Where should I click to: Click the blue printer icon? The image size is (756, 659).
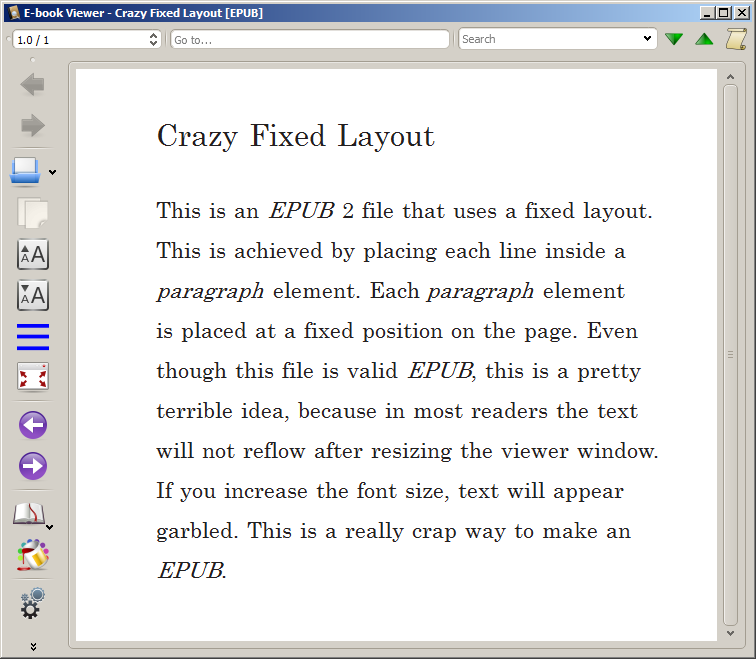[x=26, y=171]
